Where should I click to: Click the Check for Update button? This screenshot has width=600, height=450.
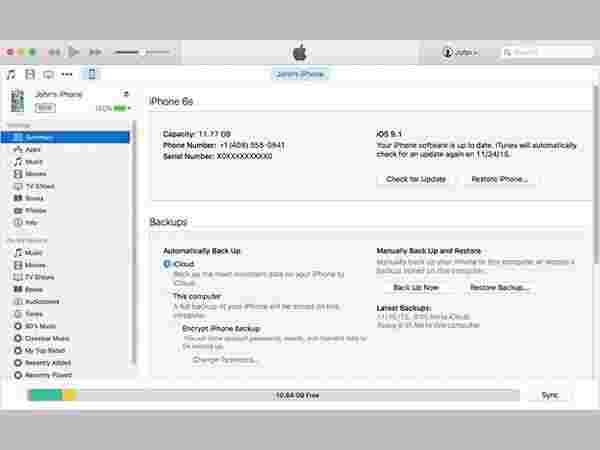[x=416, y=179]
